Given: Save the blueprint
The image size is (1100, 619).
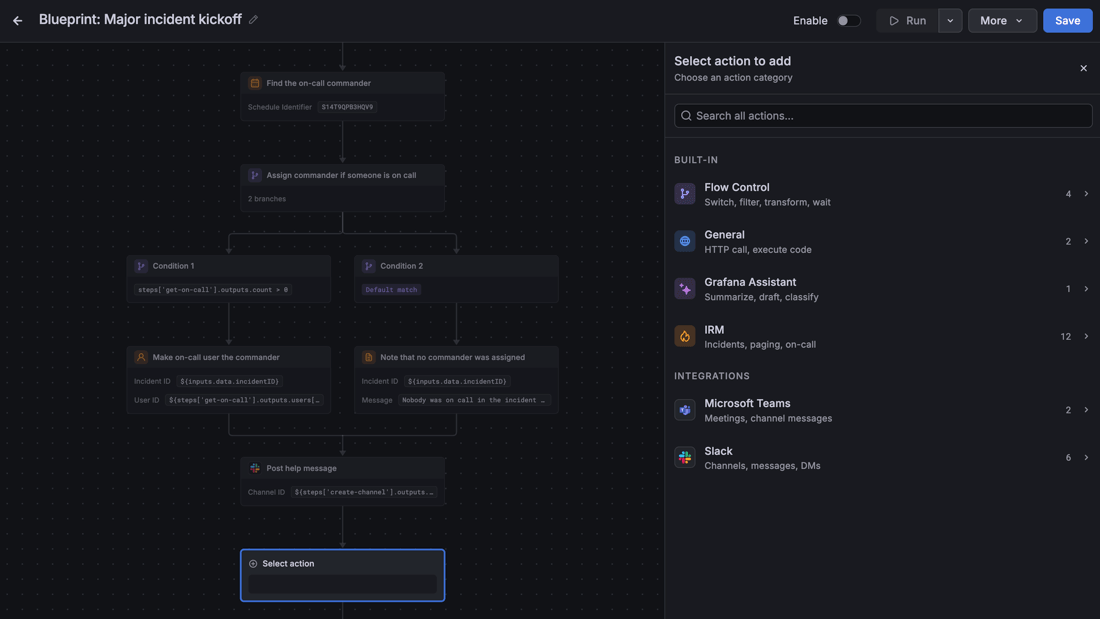Looking at the screenshot, I should pyautogui.click(x=1067, y=20).
